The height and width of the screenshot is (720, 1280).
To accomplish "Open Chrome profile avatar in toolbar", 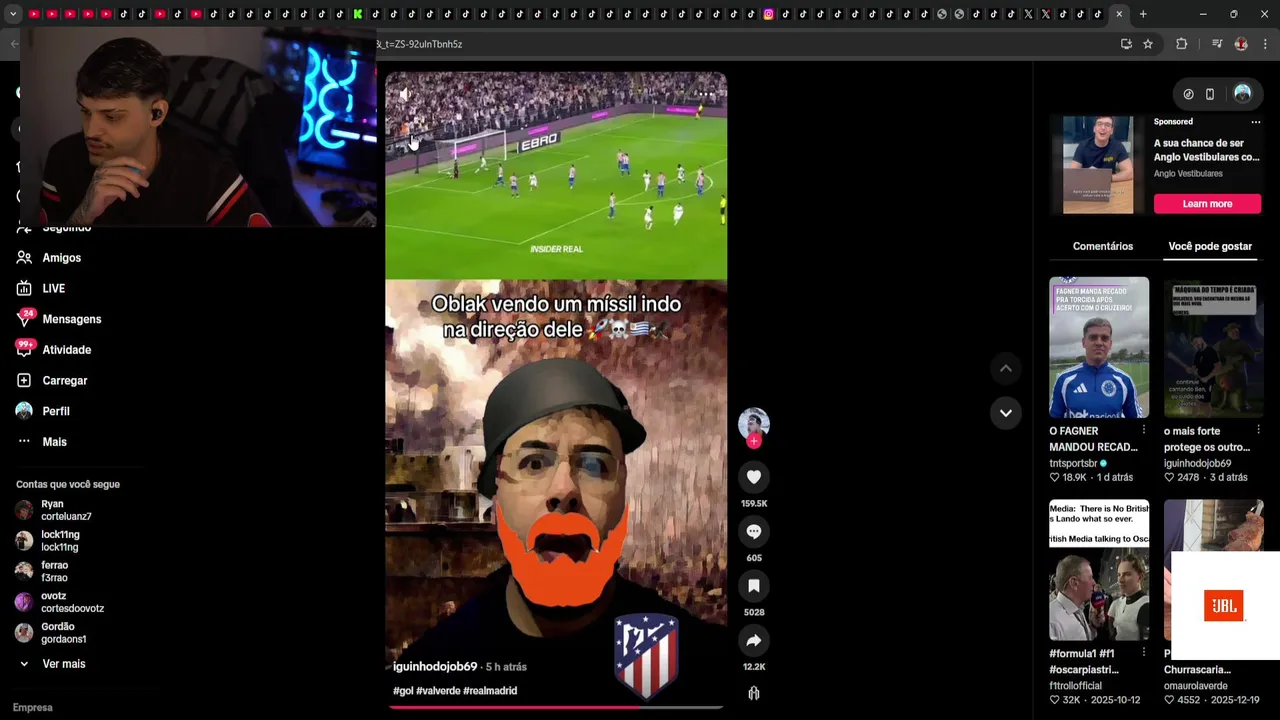I will coord(1241,44).
